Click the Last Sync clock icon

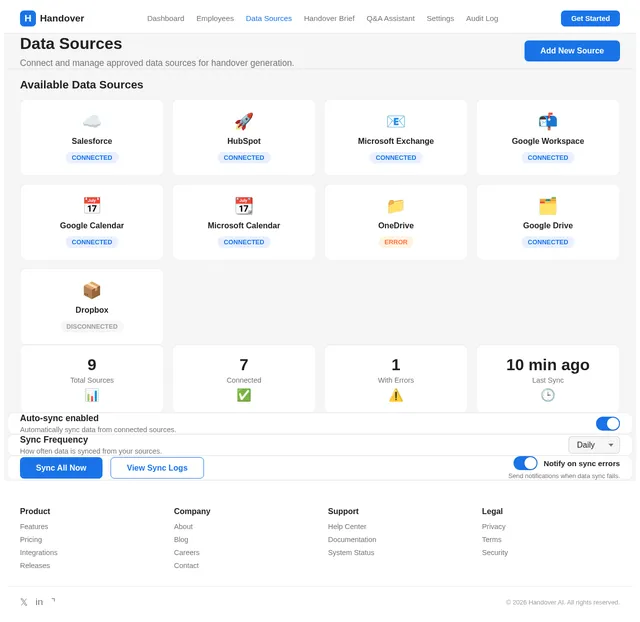[548, 395]
